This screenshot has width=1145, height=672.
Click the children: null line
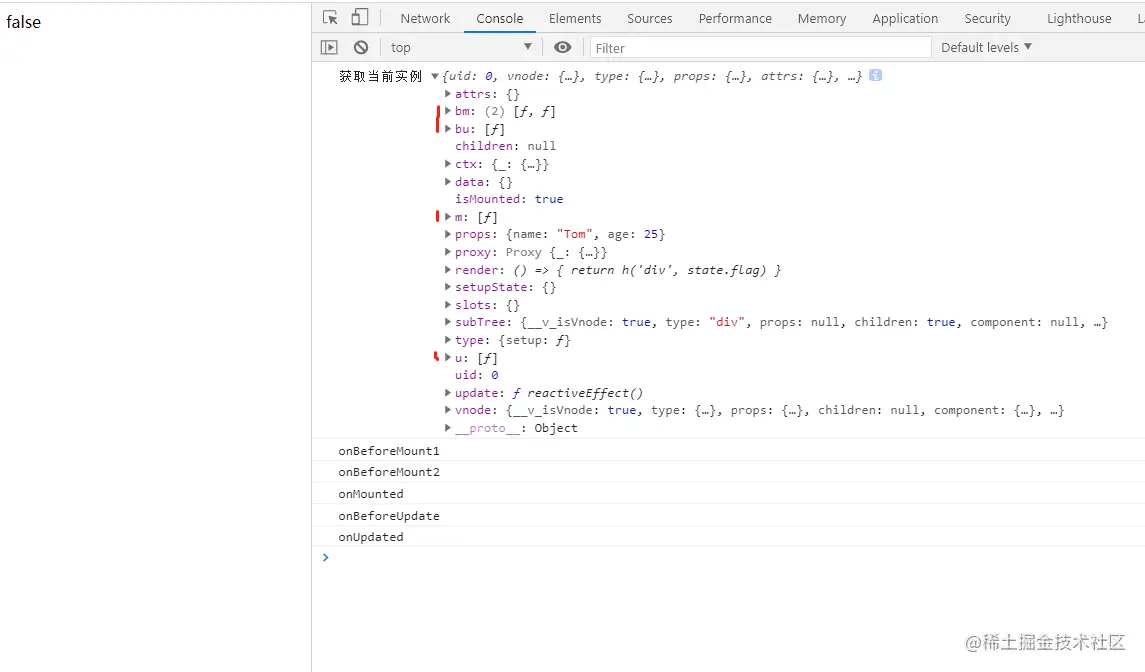pyautogui.click(x=505, y=146)
